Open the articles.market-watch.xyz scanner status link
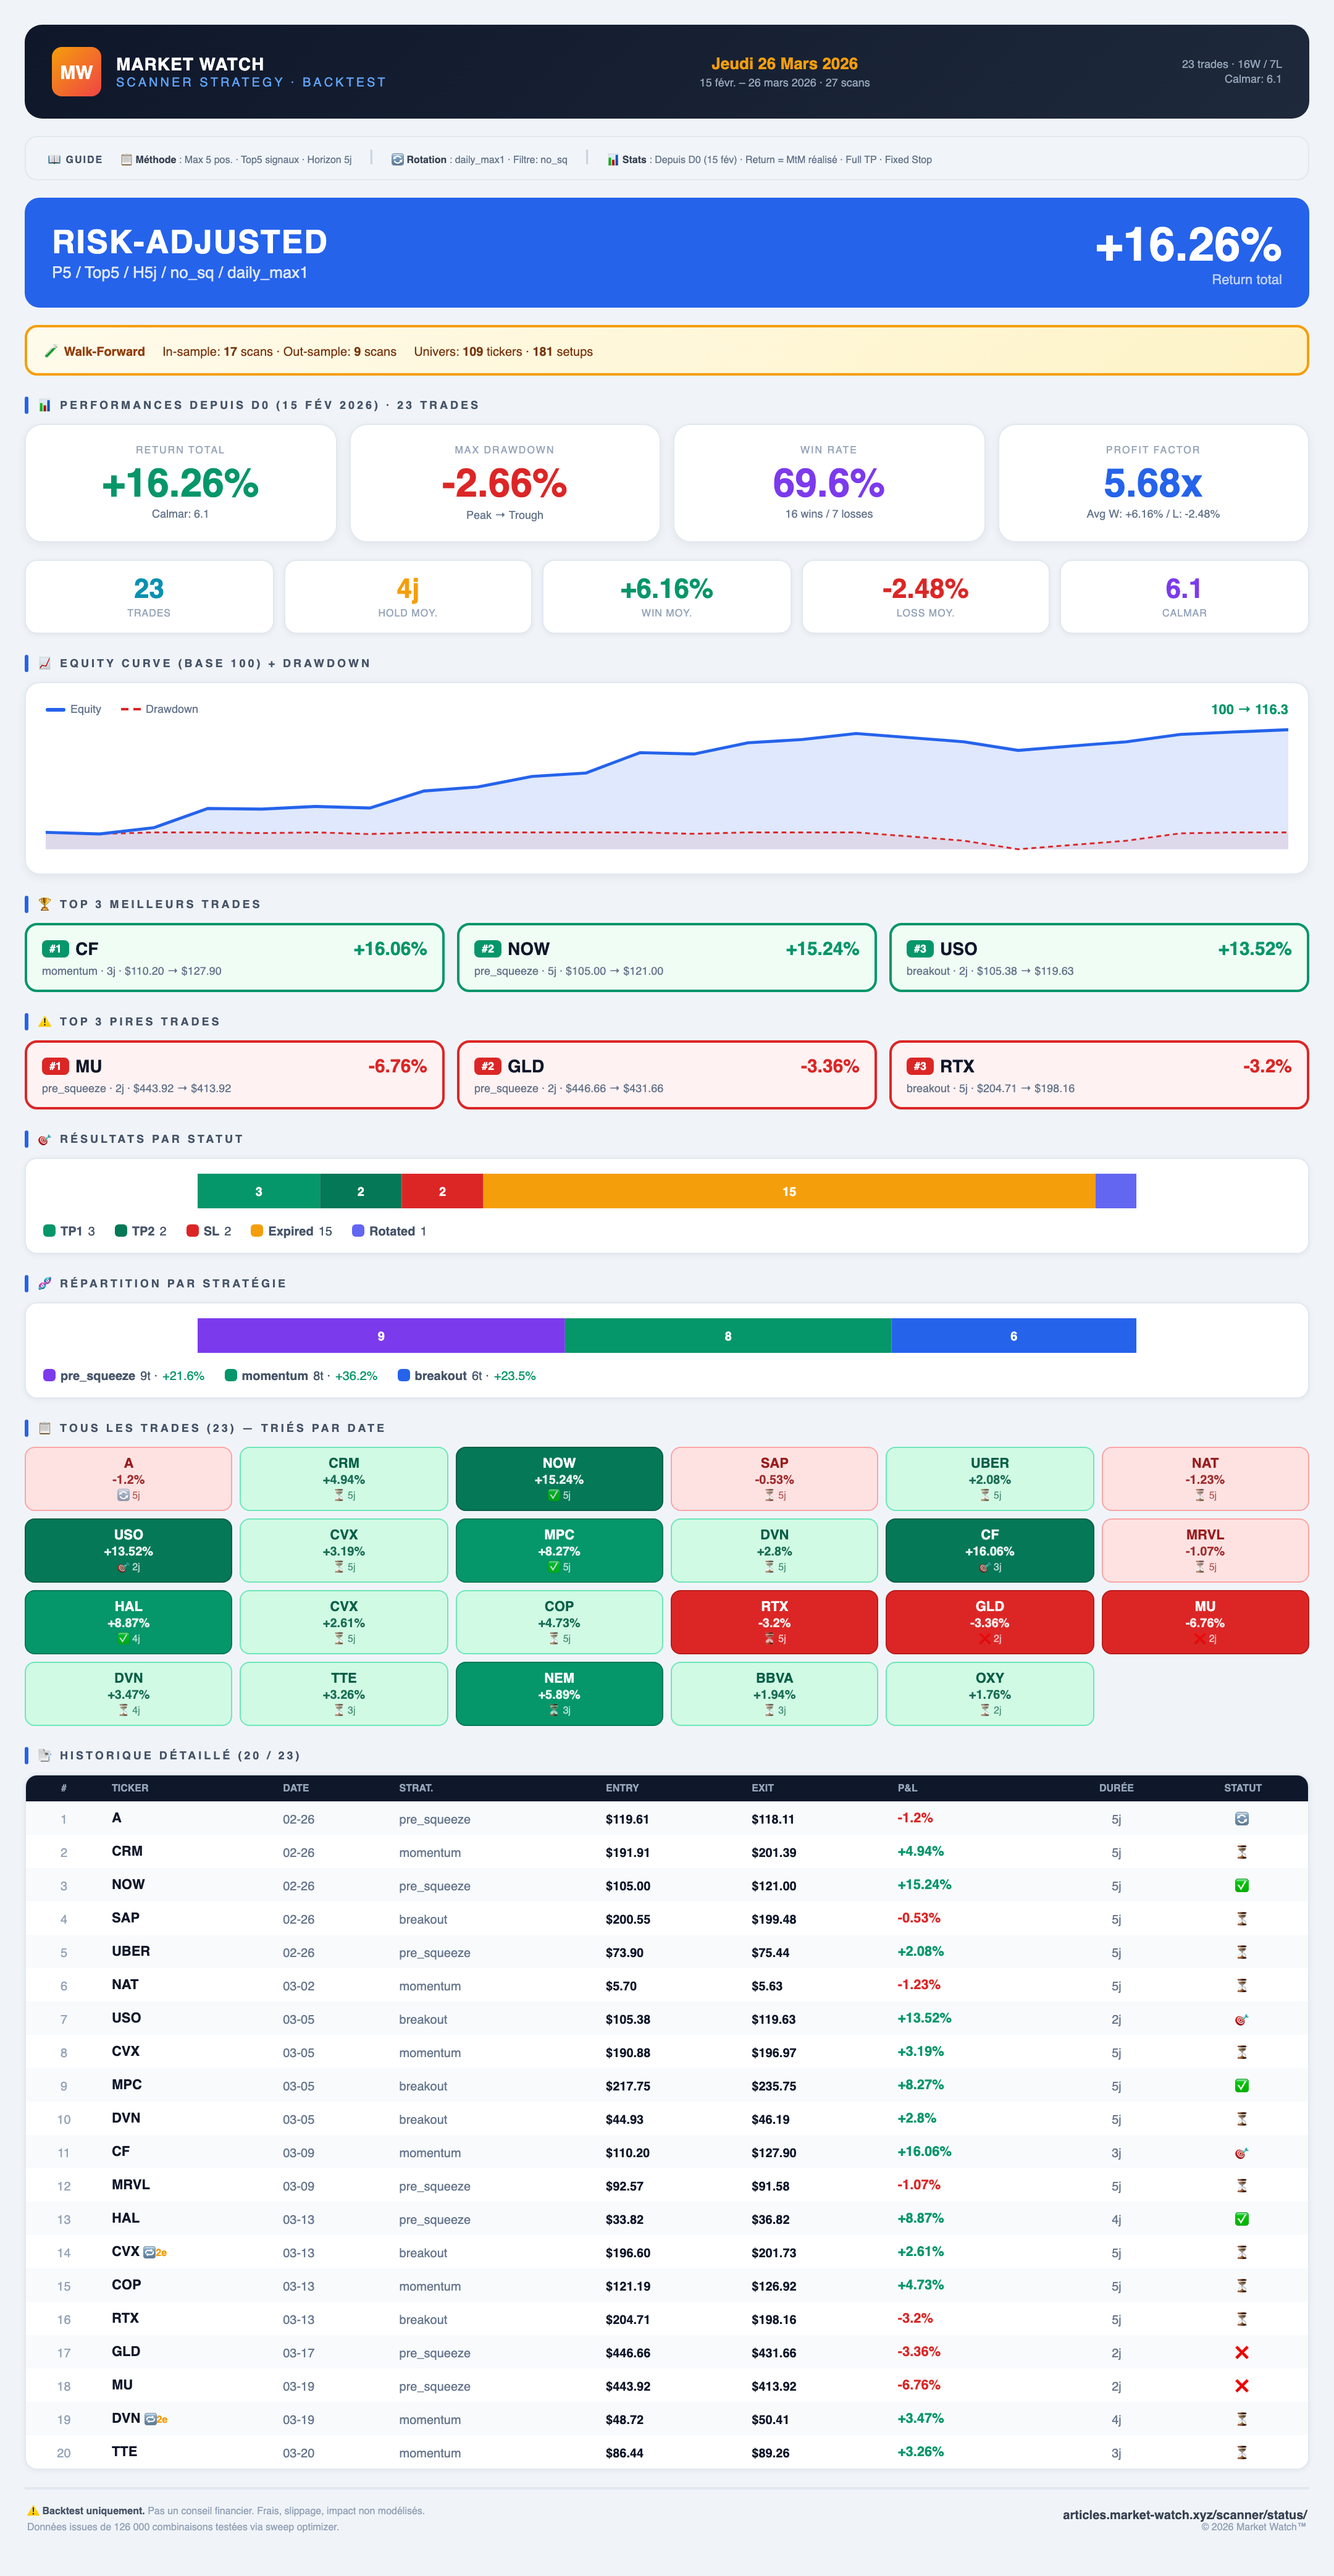Viewport: 1334px width, 2576px height. click(x=1184, y=2515)
